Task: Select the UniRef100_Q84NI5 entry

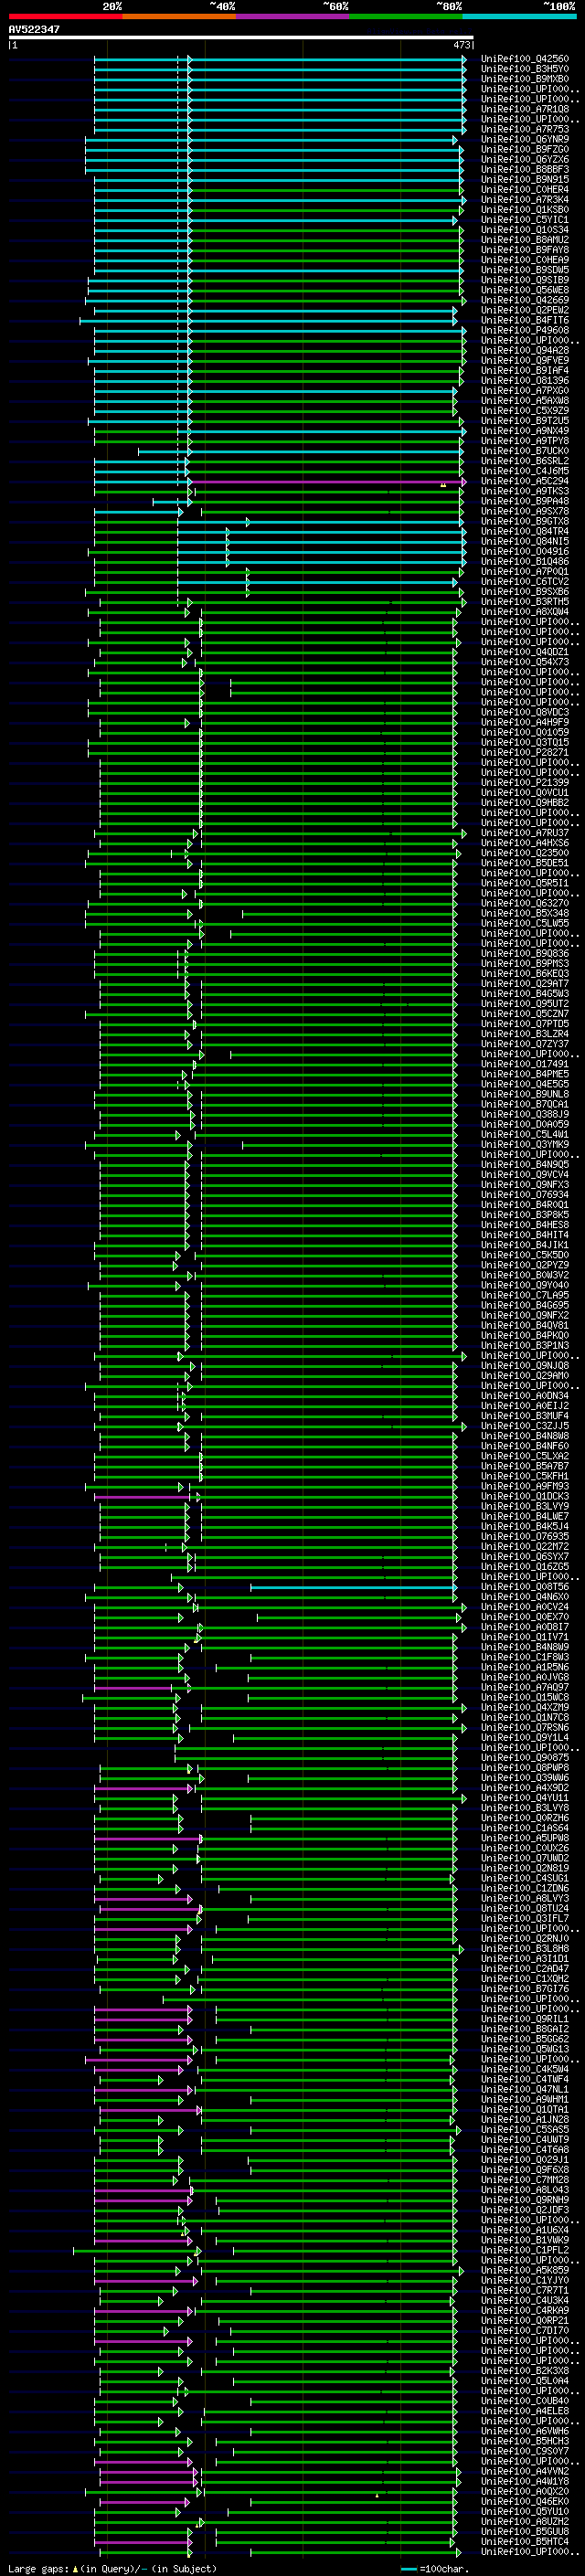Action: click(524, 541)
